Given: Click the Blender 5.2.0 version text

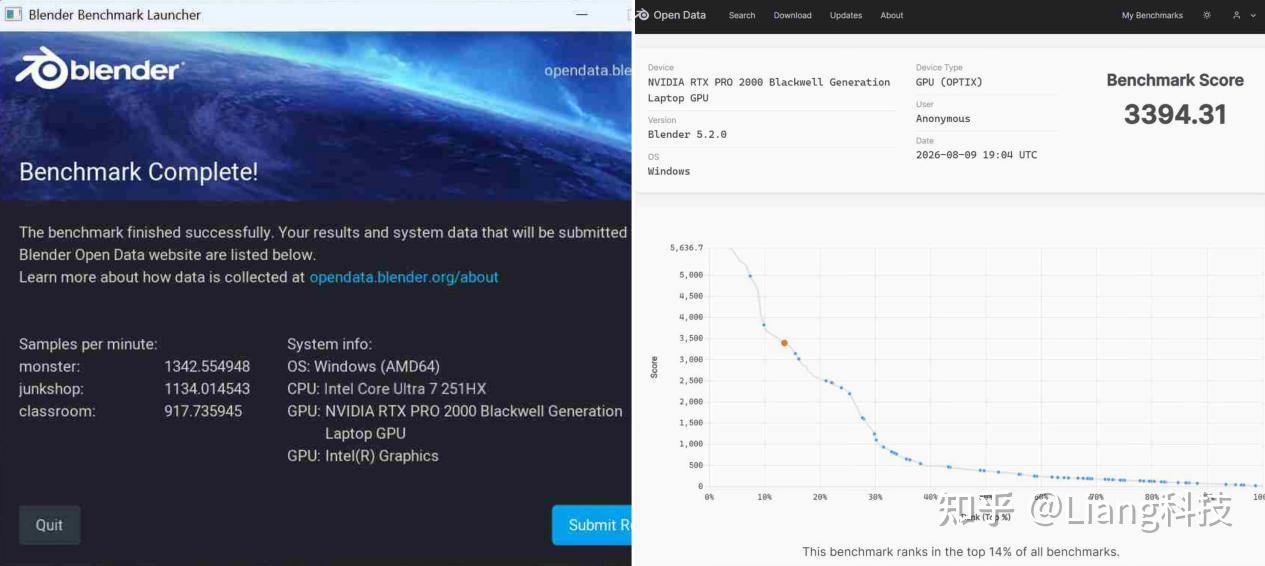Looking at the screenshot, I should click(x=687, y=134).
